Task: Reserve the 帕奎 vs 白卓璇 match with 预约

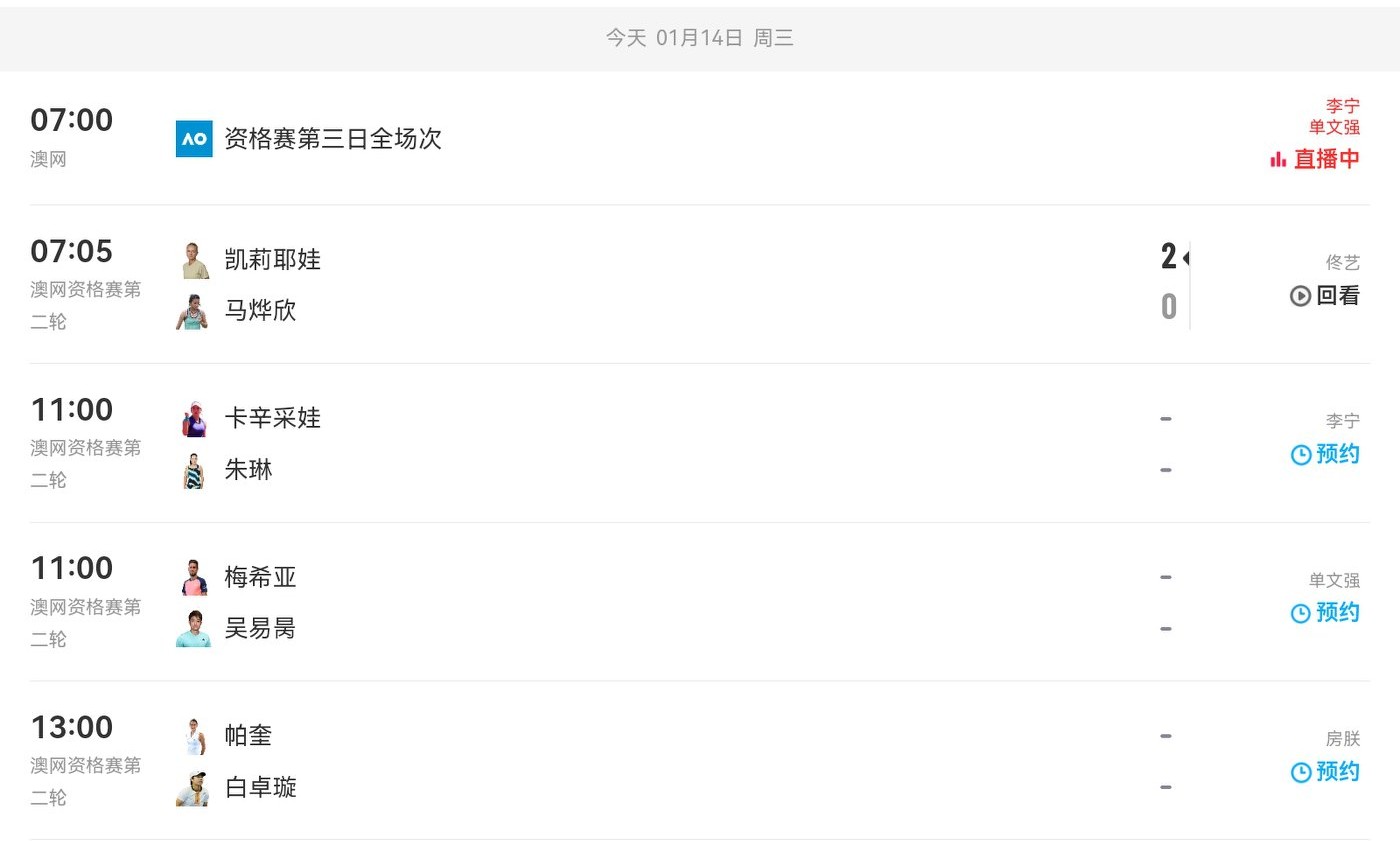Action: [x=1337, y=771]
